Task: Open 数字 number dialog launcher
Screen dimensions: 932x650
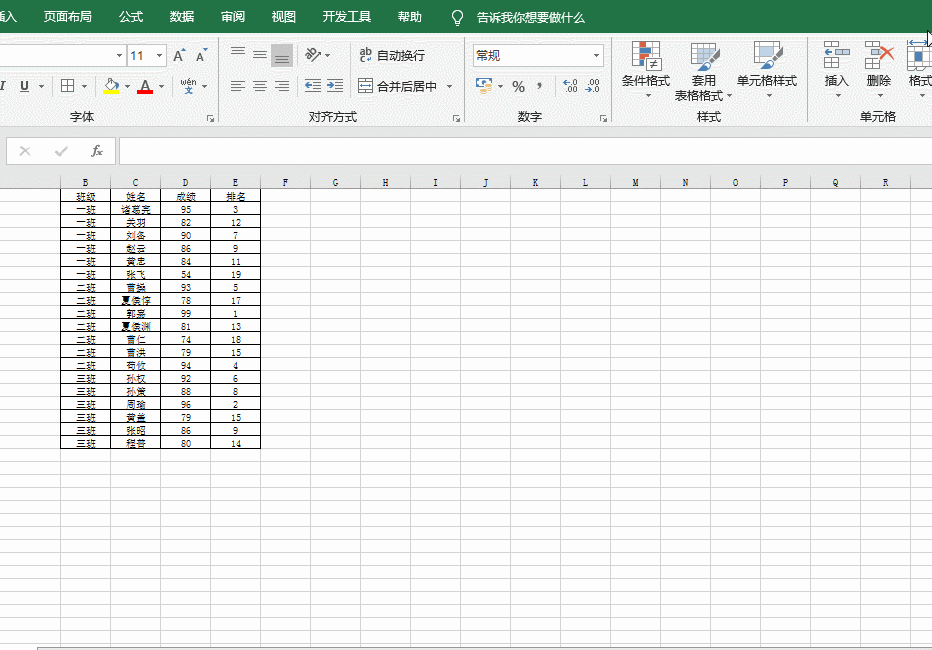Action: pyautogui.click(x=603, y=118)
